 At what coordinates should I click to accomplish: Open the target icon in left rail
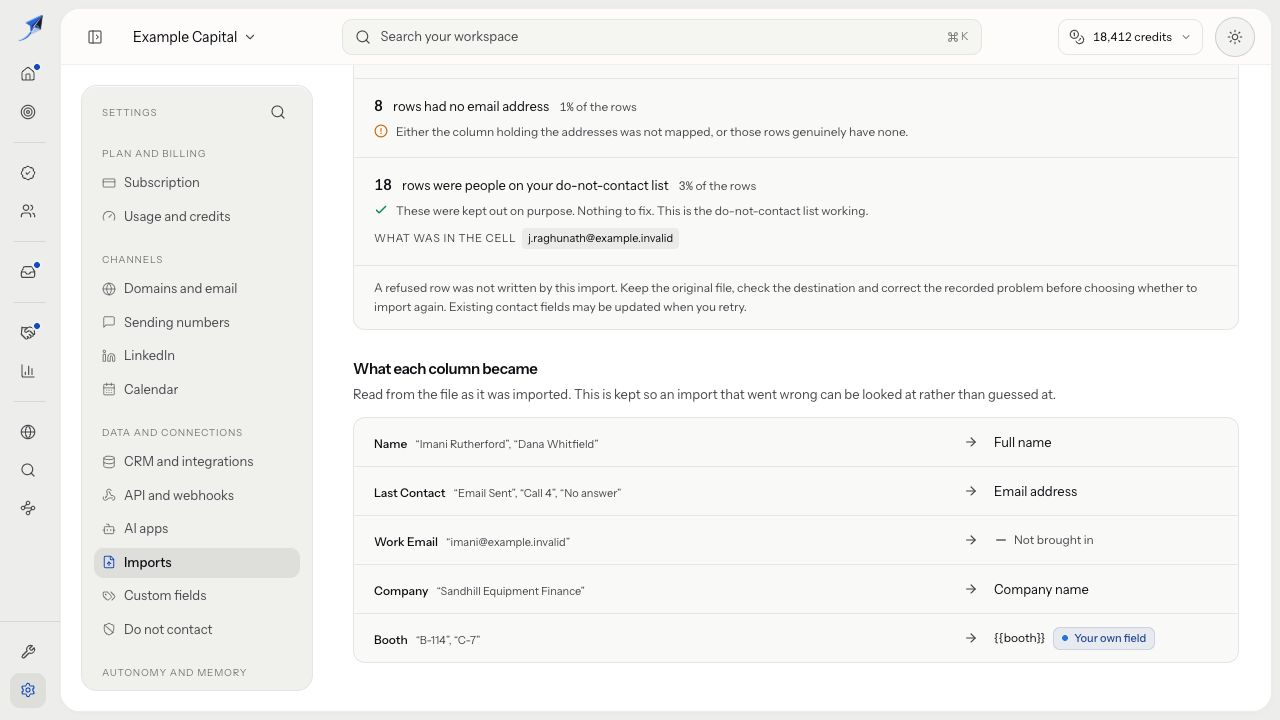point(28,112)
